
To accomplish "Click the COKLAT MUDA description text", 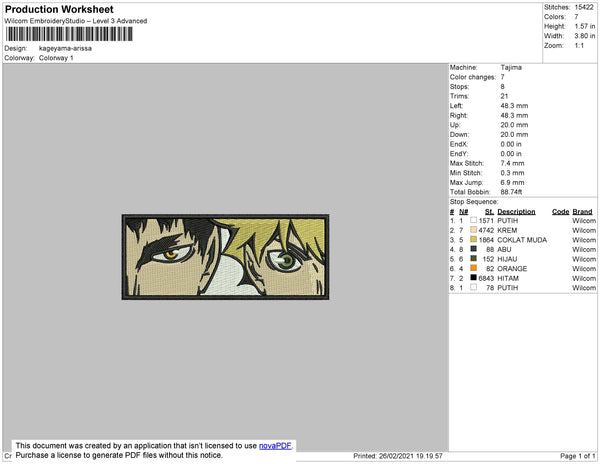I will pos(522,240).
